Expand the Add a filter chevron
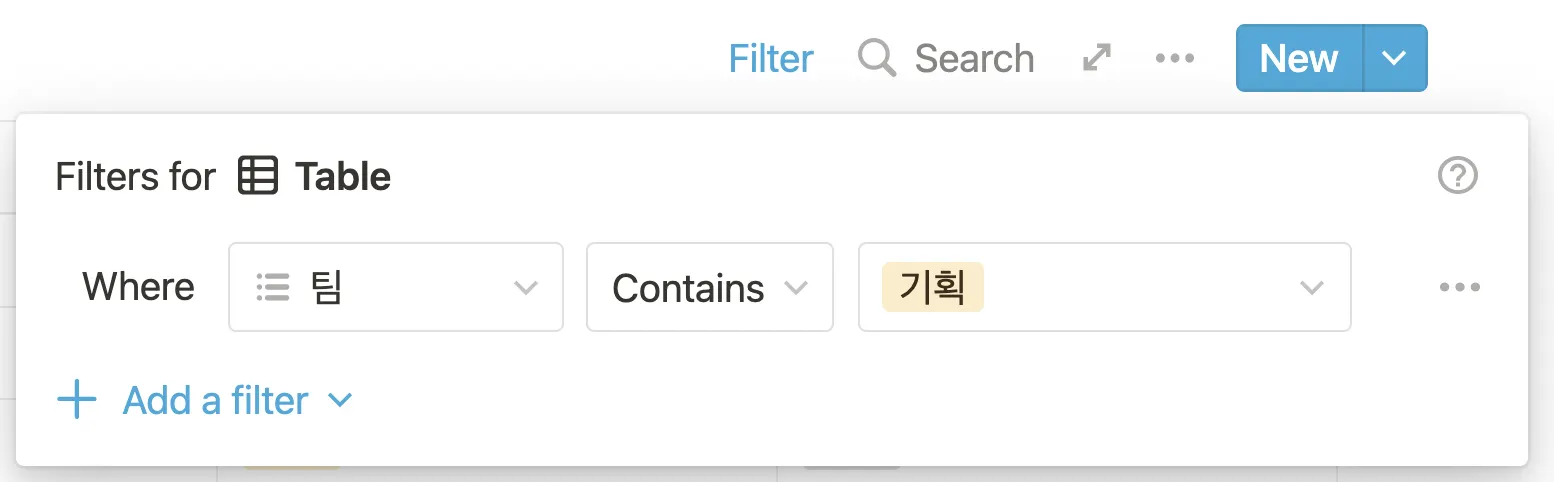1554x482 pixels. tap(340, 401)
